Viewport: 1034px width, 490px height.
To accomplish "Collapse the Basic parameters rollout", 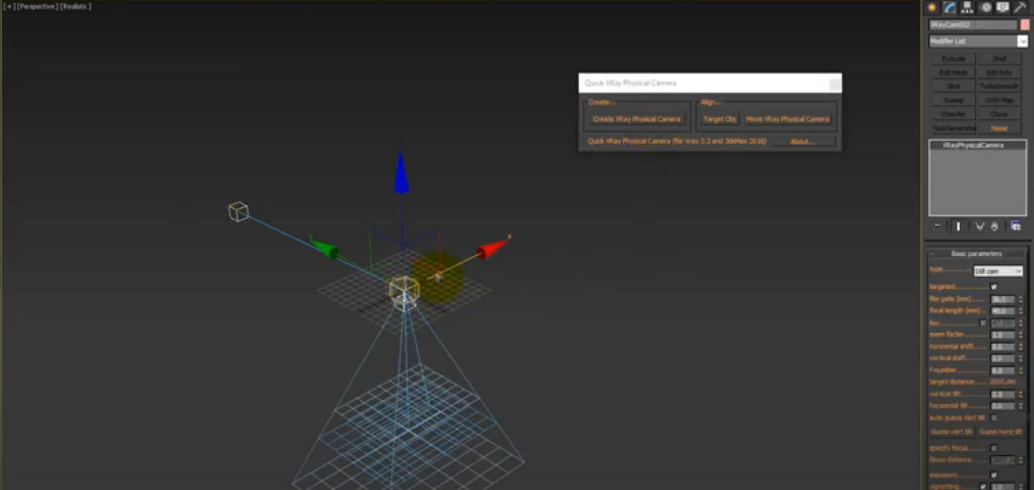I will coord(976,254).
